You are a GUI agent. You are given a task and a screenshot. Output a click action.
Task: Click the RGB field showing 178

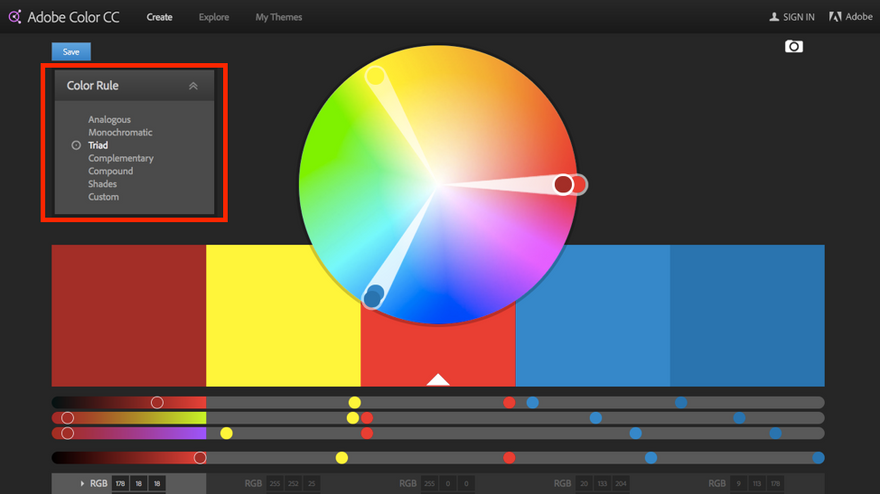click(120, 483)
